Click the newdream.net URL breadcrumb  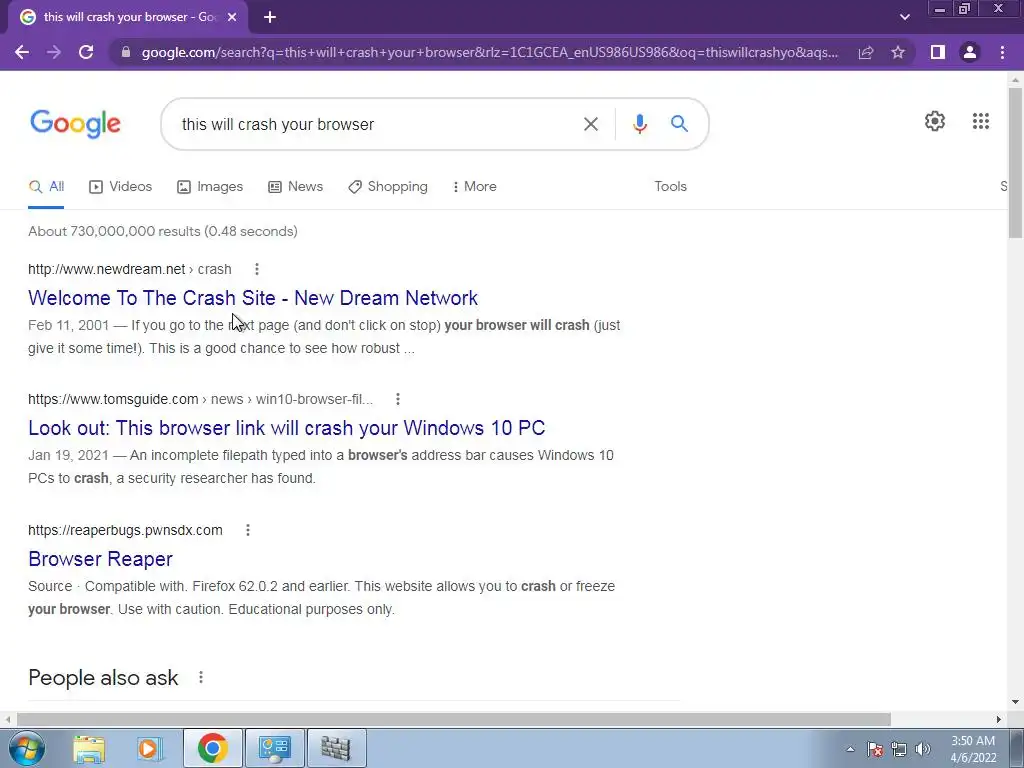[130, 269]
